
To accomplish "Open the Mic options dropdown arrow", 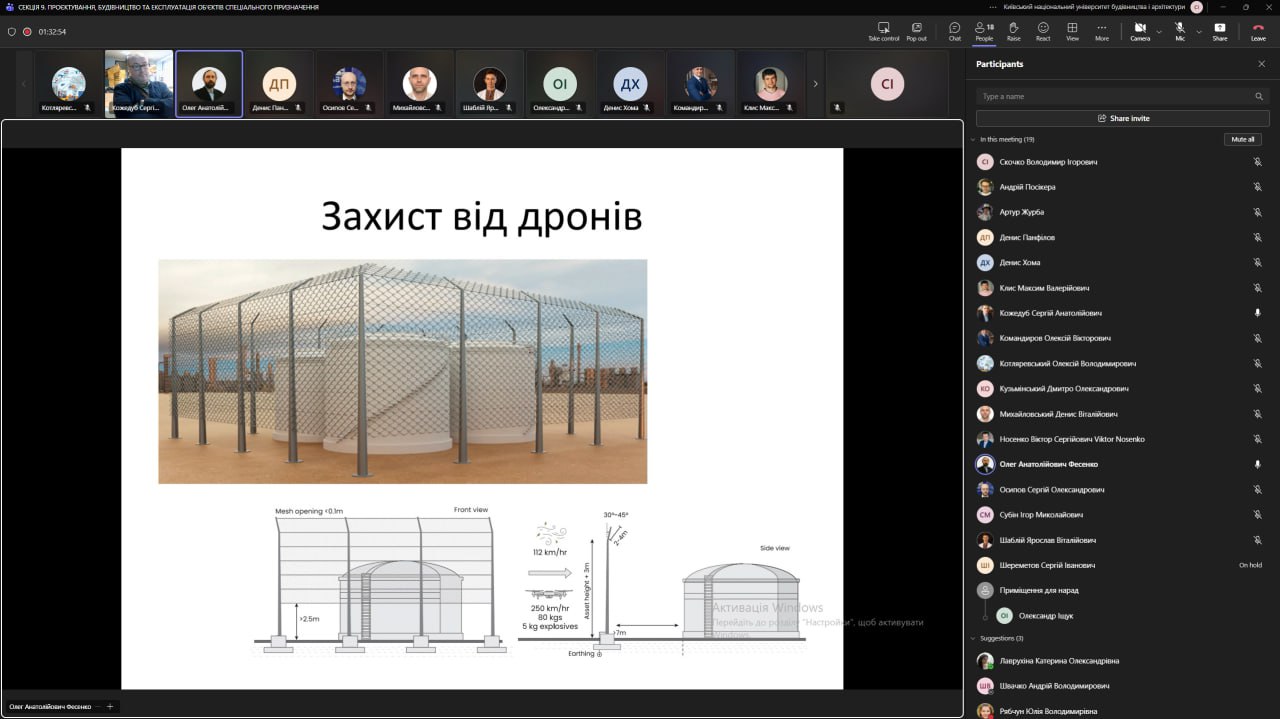I will pos(1199,32).
